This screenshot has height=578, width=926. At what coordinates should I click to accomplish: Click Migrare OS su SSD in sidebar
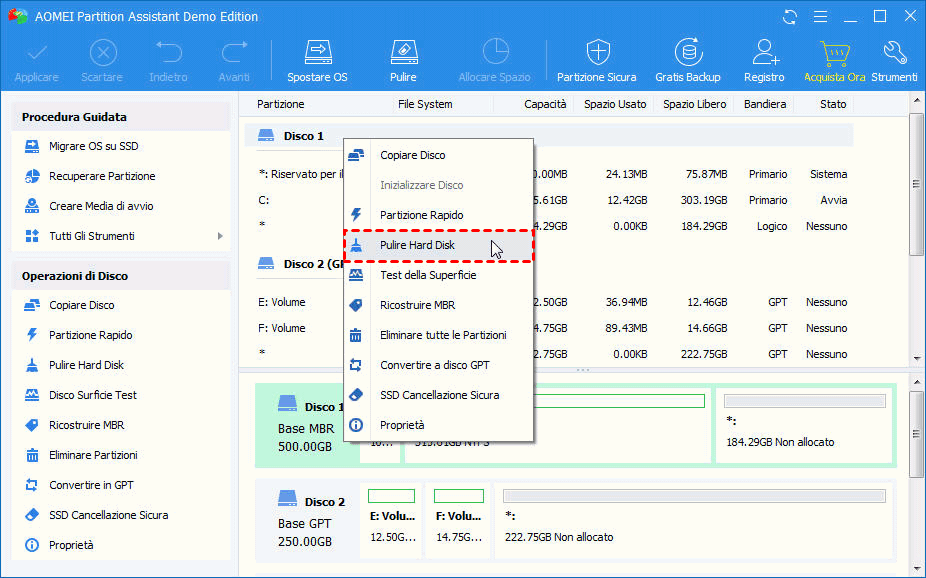pyautogui.click(x=93, y=146)
